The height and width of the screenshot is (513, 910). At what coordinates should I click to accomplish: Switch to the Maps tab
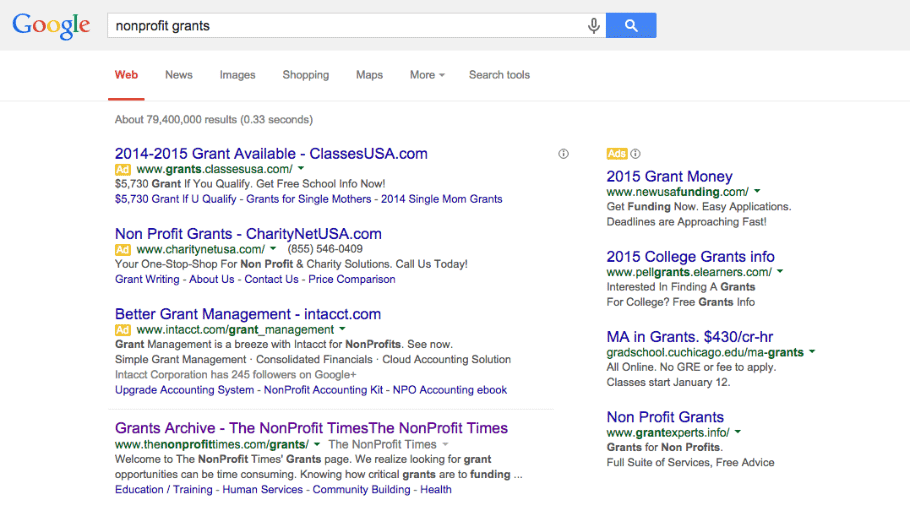[x=369, y=75]
